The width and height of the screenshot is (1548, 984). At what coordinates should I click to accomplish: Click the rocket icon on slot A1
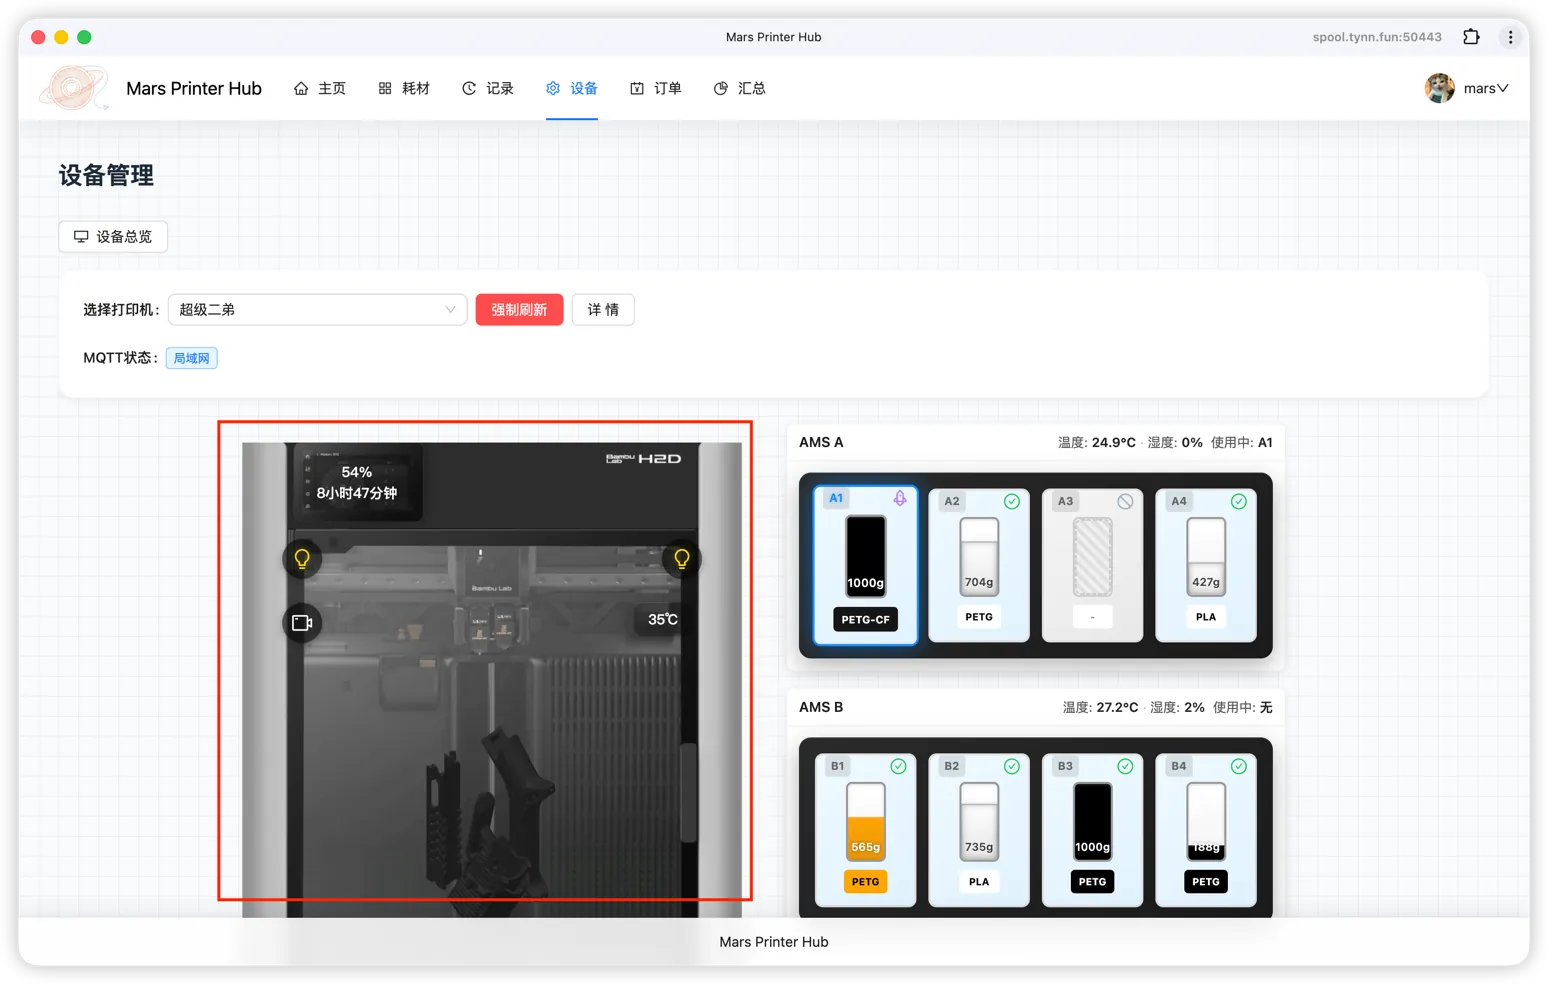point(900,498)
